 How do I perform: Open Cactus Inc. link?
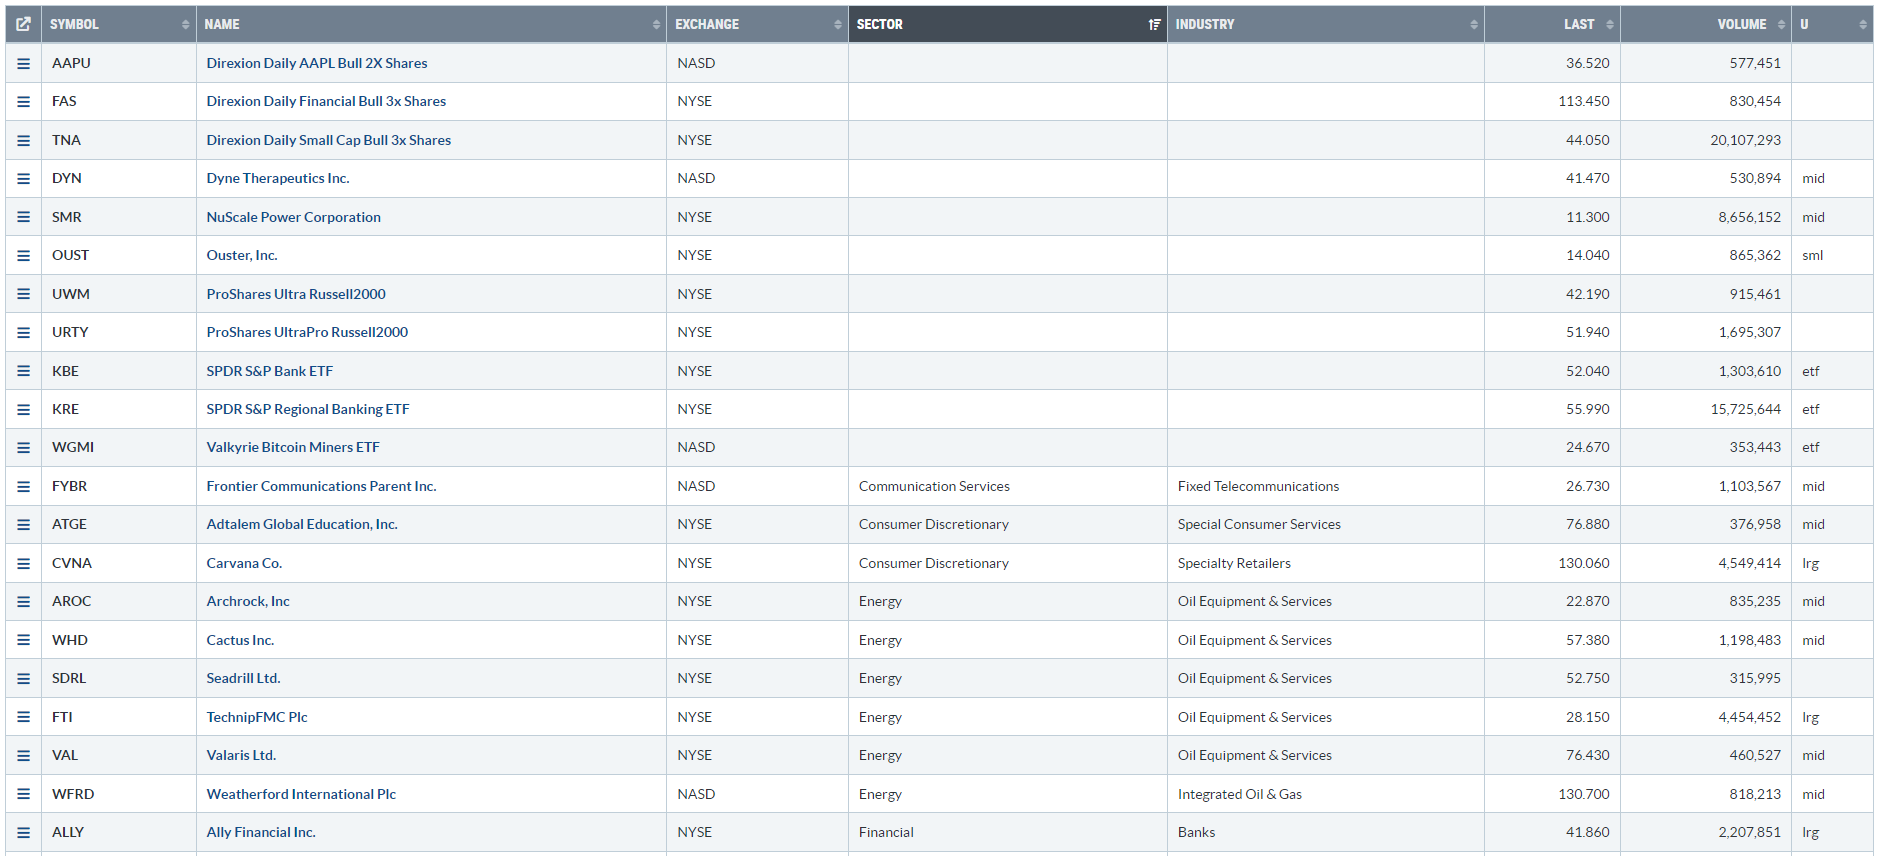coord(240,640)
